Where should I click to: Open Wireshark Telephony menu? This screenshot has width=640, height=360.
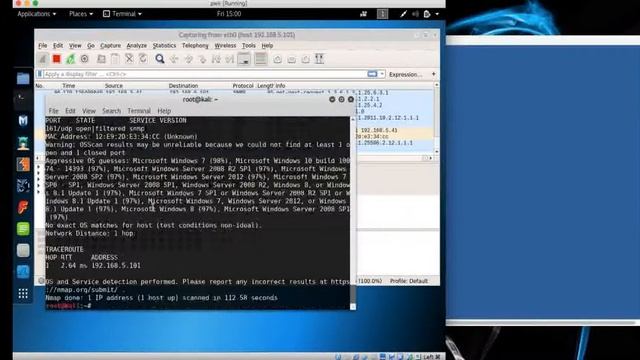(x=195, y=46)
